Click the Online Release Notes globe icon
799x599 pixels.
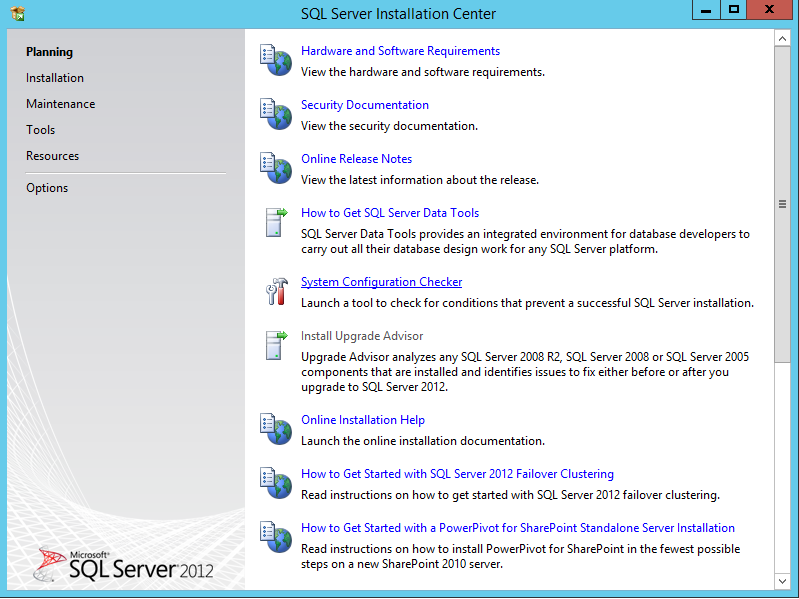[276, 168]
